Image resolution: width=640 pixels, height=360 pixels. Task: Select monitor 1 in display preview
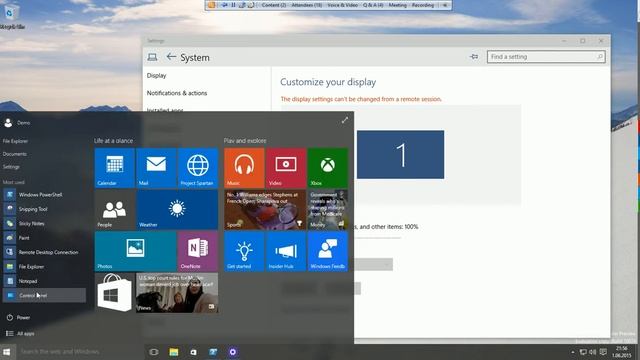click(400, 155)
